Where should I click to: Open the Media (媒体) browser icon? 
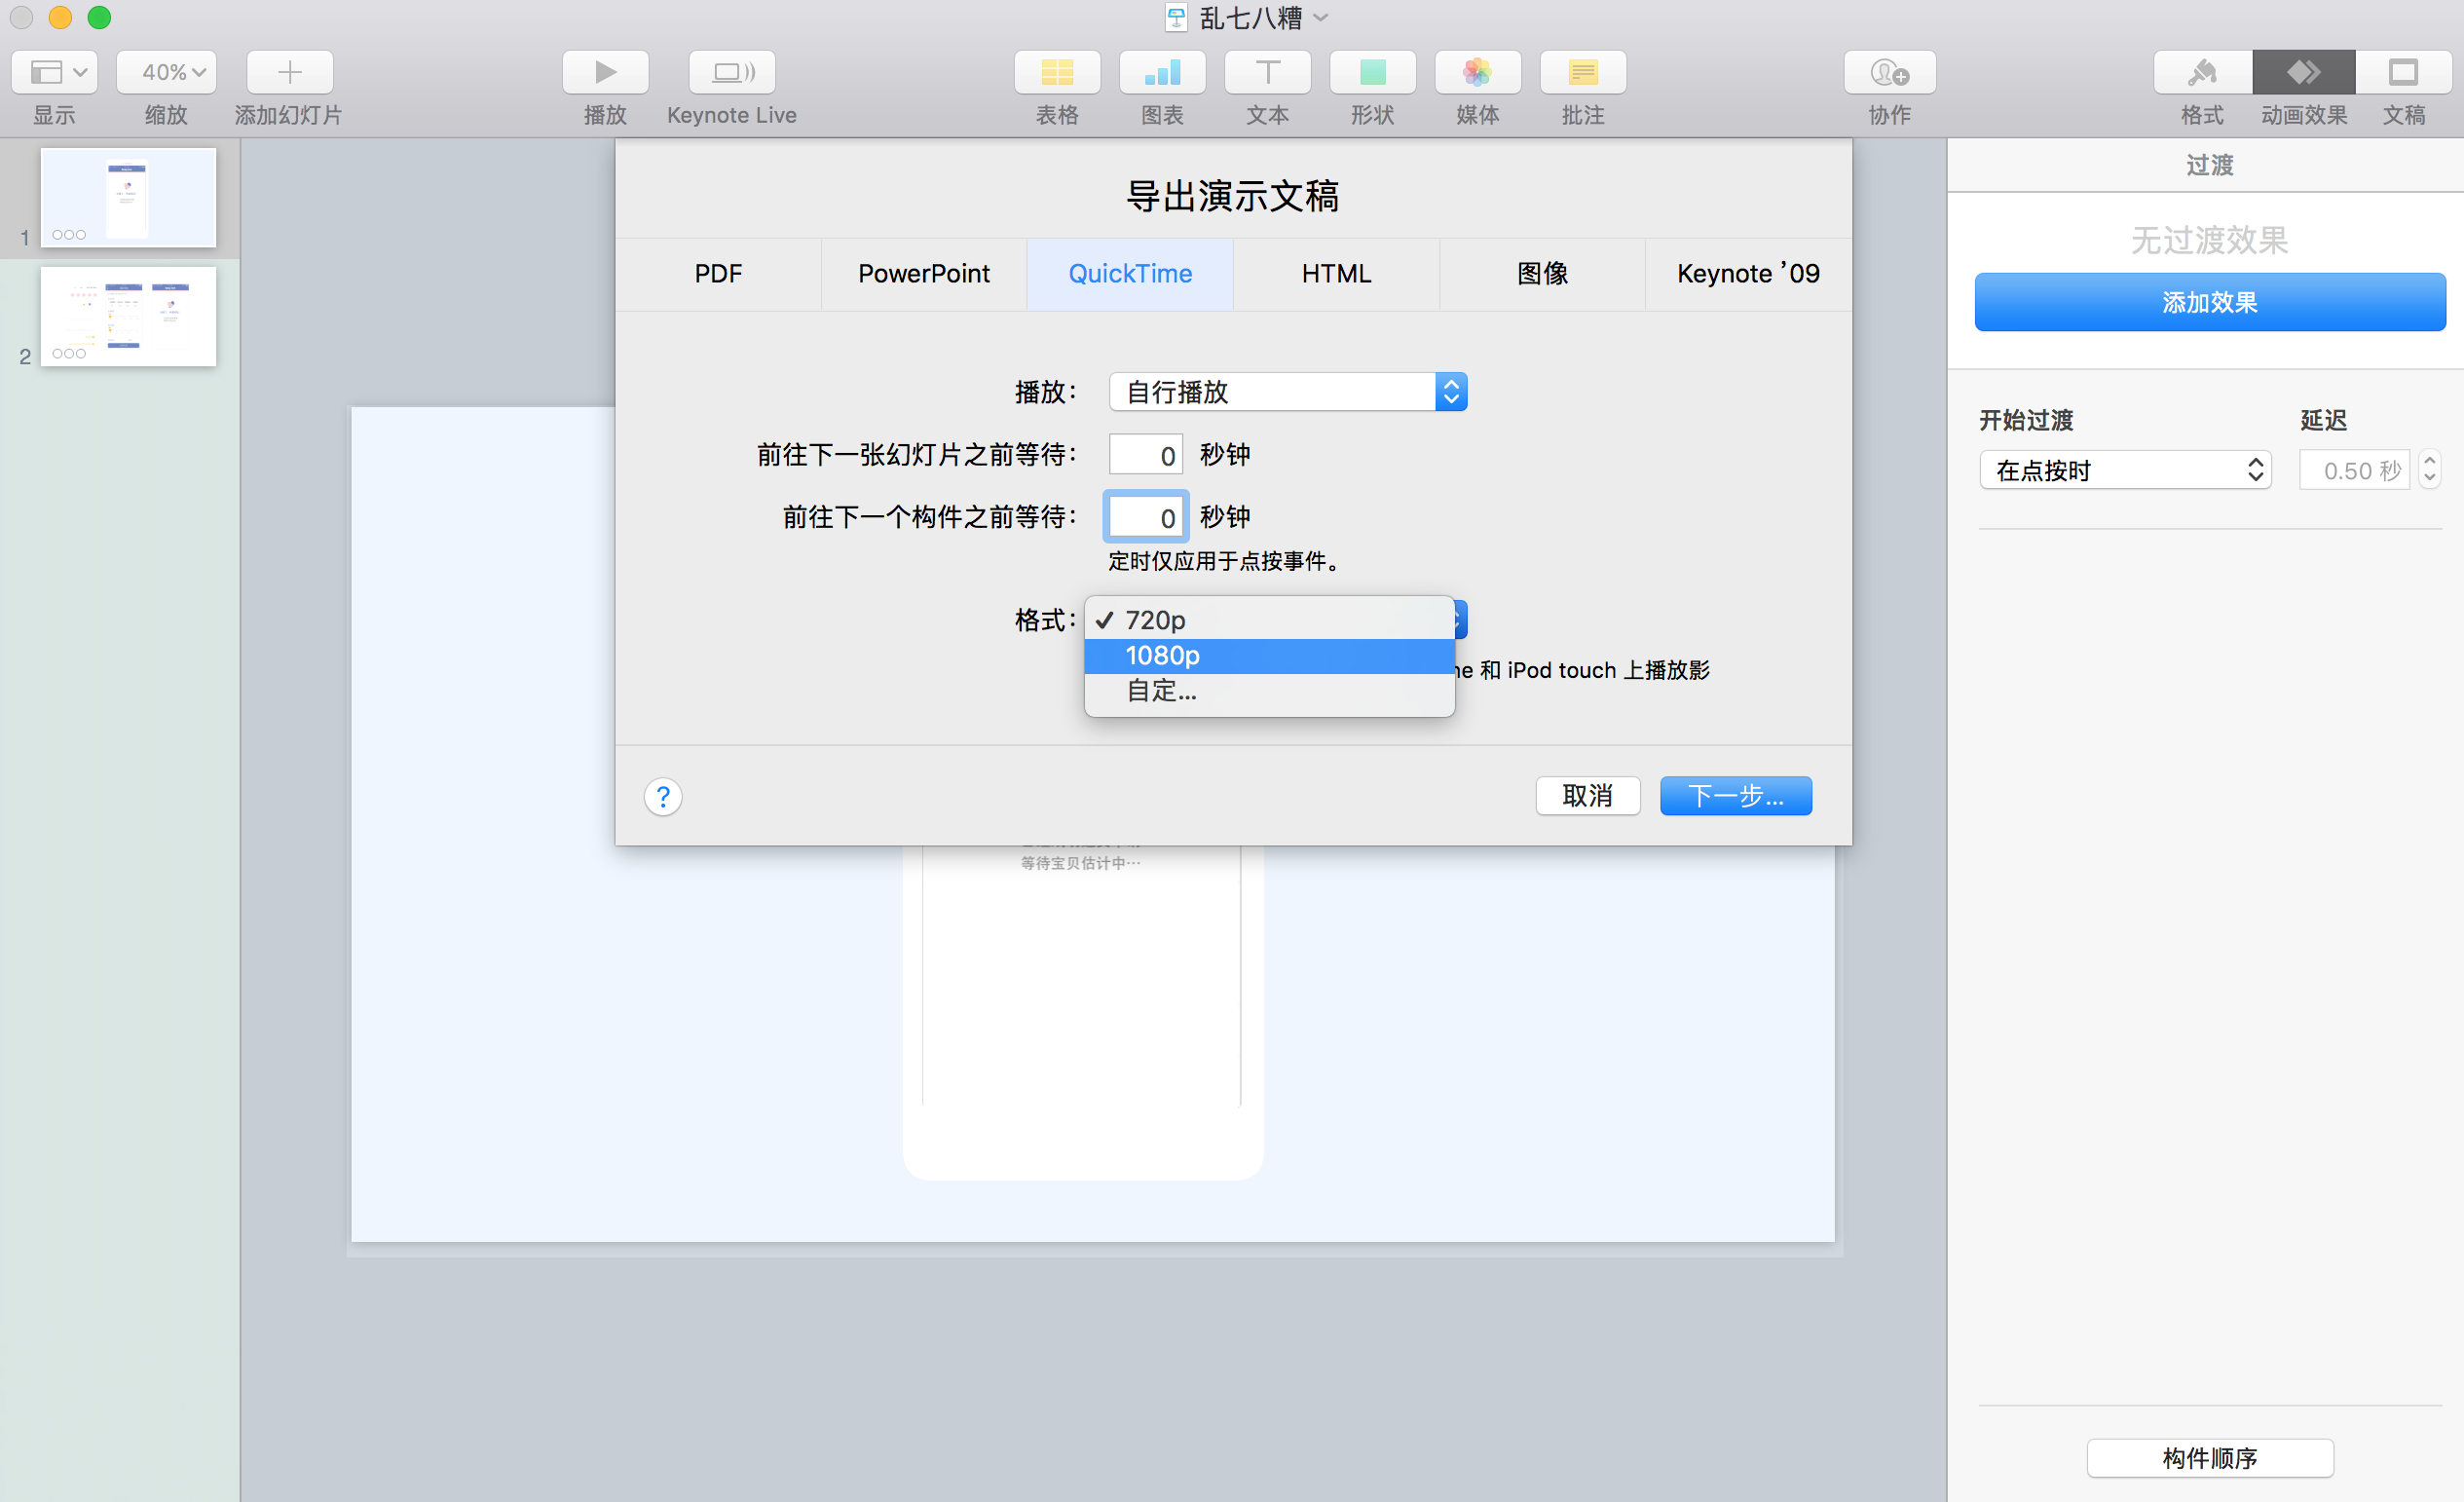pyautogui.click(x=1477, y=72)
